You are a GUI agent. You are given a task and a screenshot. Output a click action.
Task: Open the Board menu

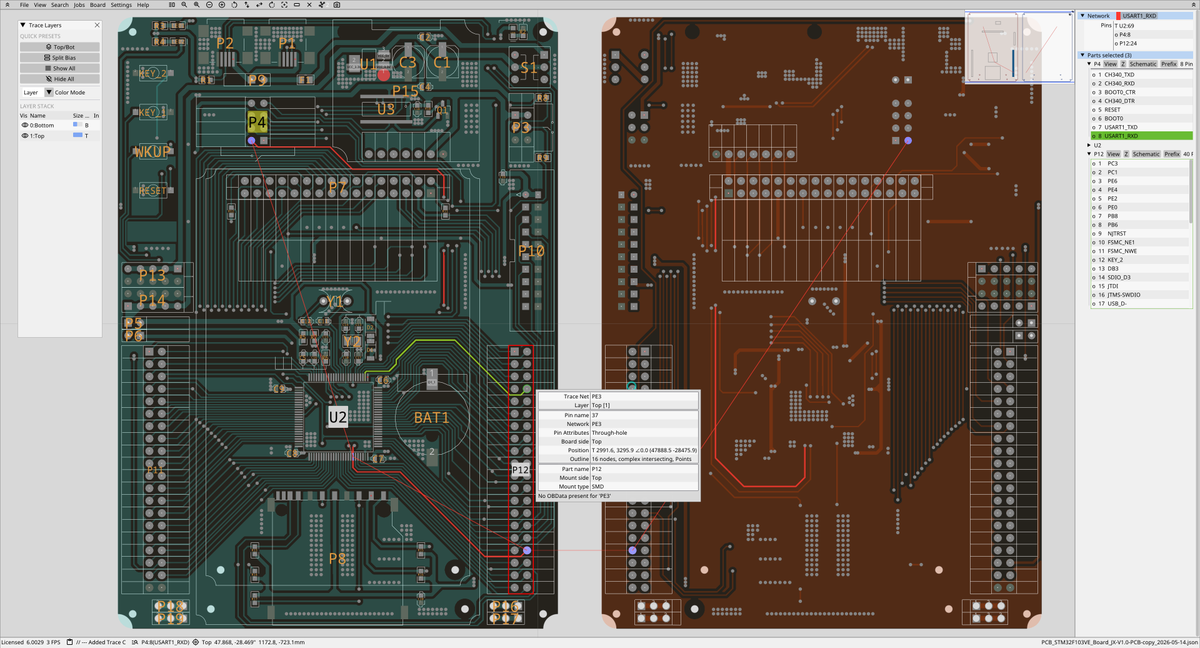(x=97, y=5)
